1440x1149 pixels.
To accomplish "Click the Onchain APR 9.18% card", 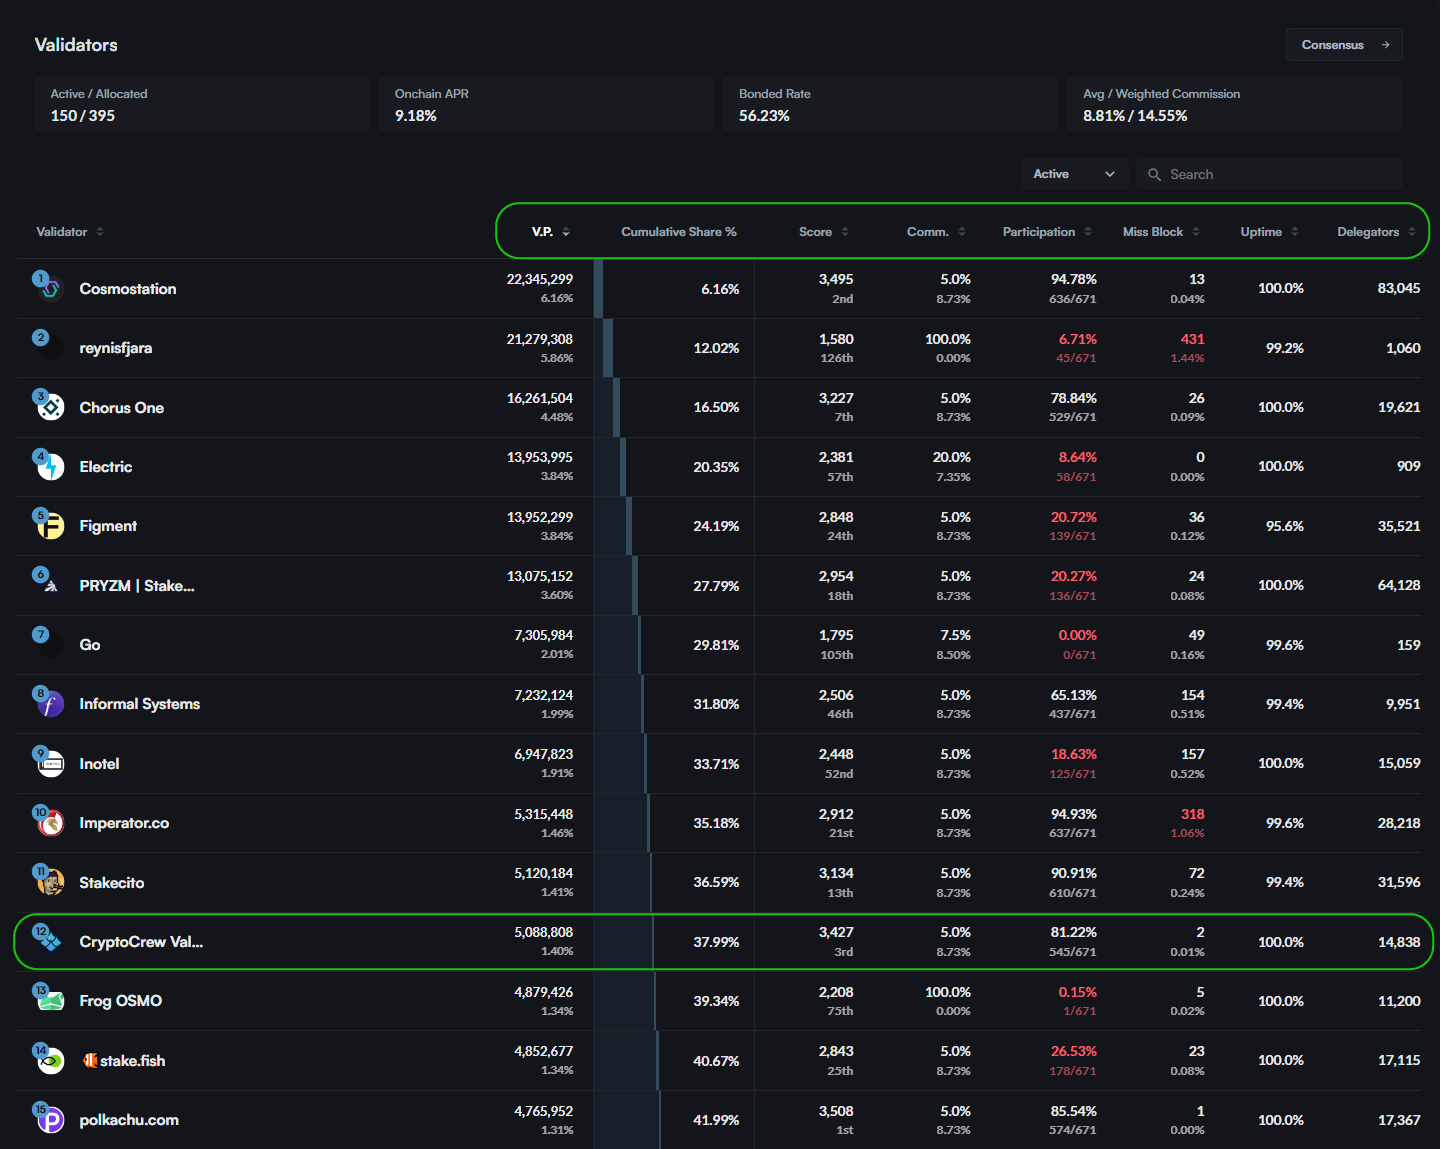I will 546,104.
